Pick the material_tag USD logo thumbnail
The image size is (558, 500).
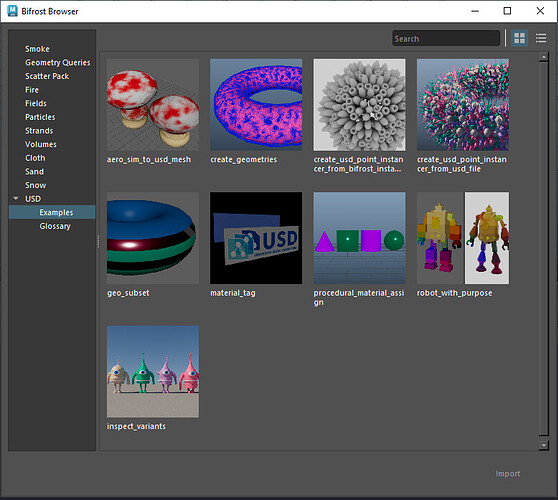pyautogui.click(x=256, y=238)
